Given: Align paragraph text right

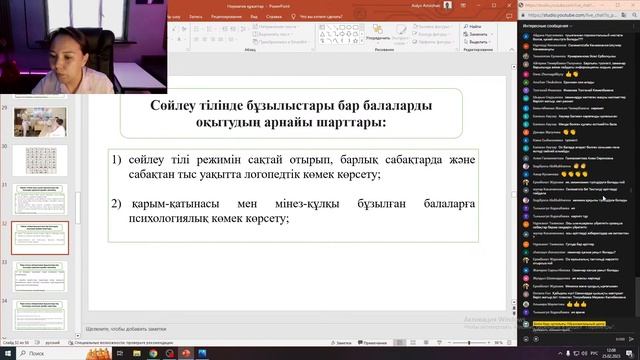Looking at the screenshot, I should coord(213,39).
